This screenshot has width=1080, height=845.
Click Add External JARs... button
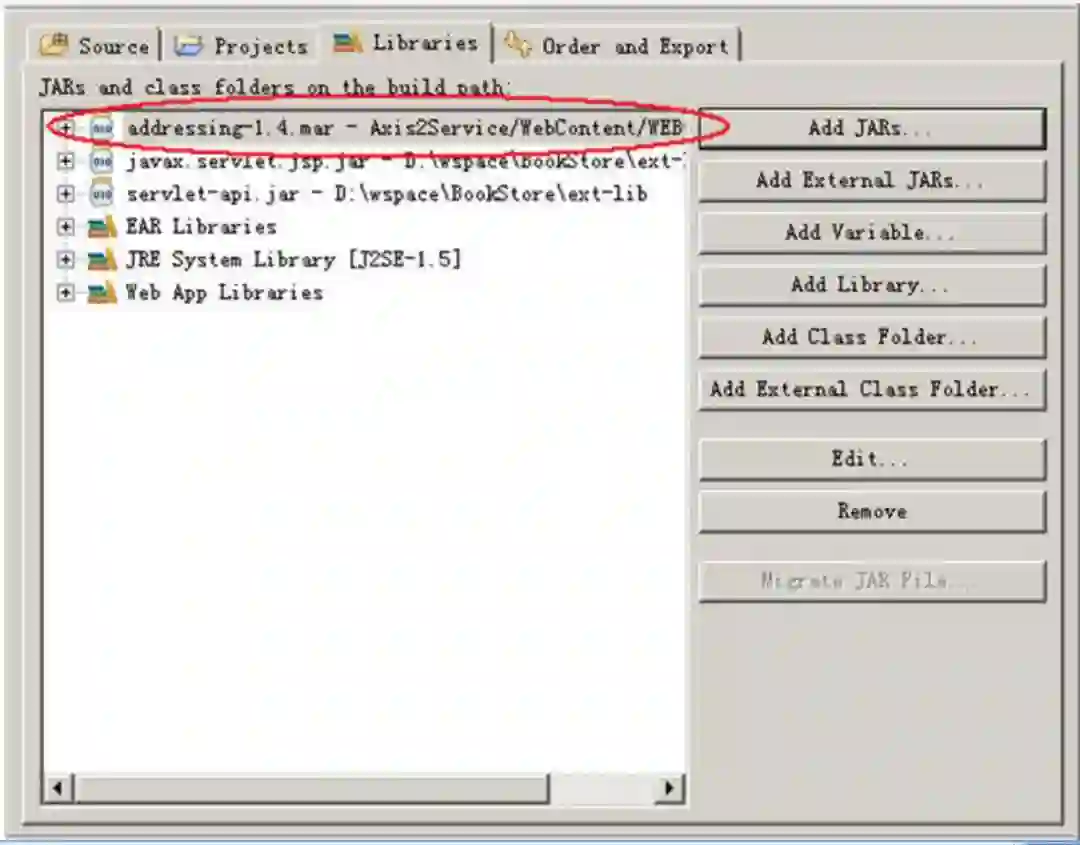point(872,180)
